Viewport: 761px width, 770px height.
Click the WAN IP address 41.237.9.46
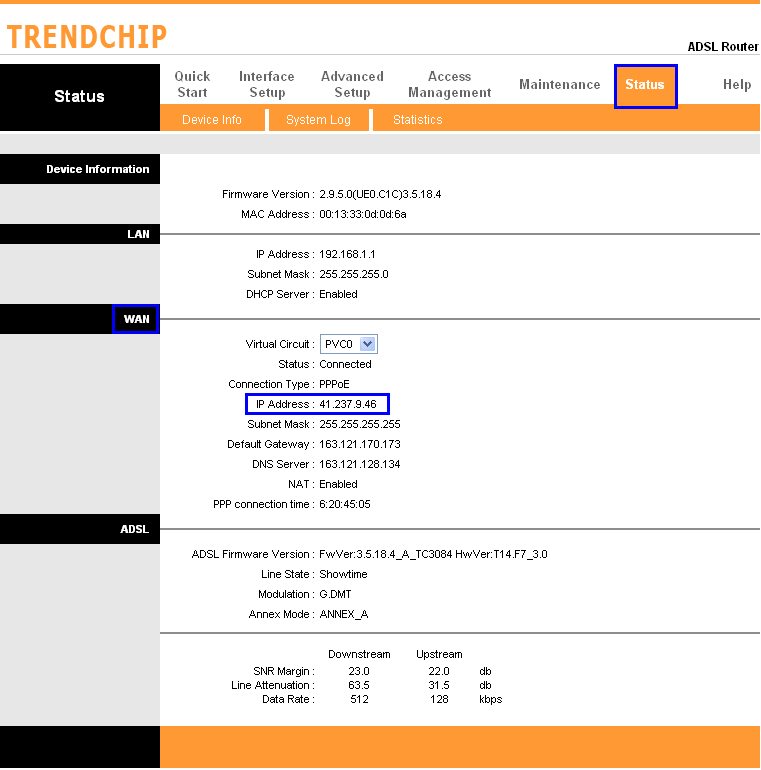(348, 404)
